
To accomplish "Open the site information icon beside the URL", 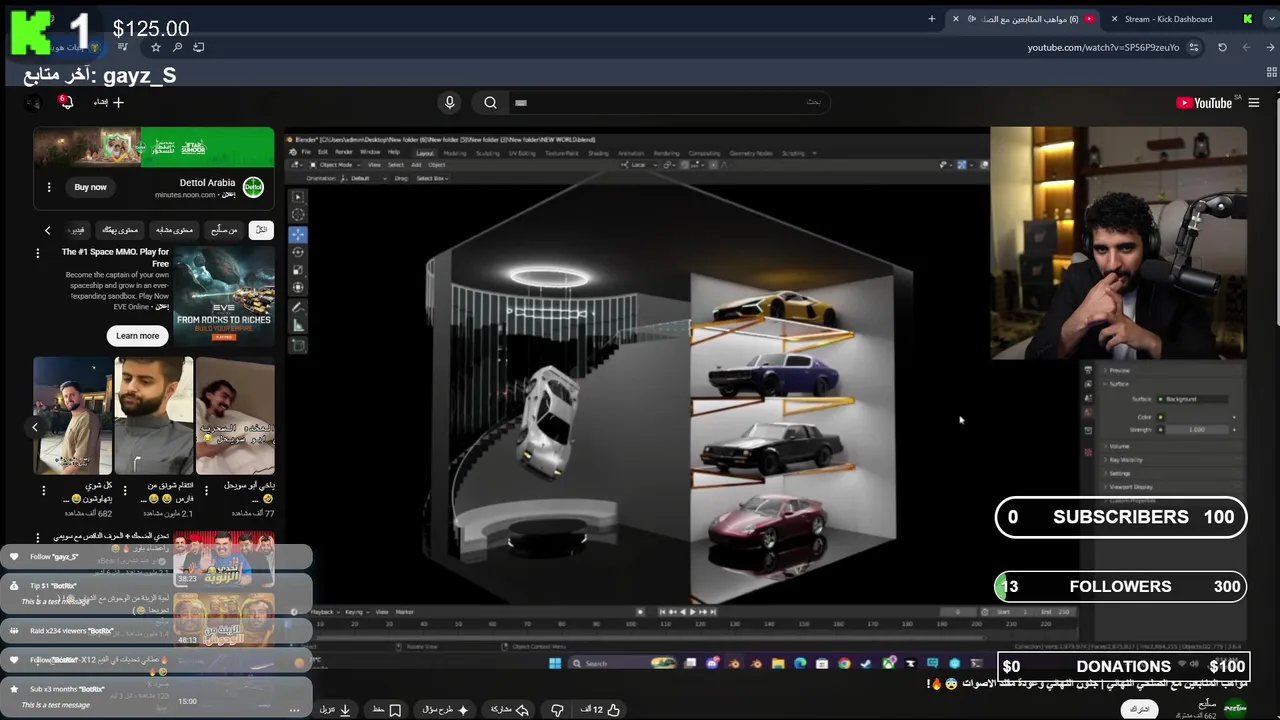I will pyautogui.click(x=1195, y=47).
